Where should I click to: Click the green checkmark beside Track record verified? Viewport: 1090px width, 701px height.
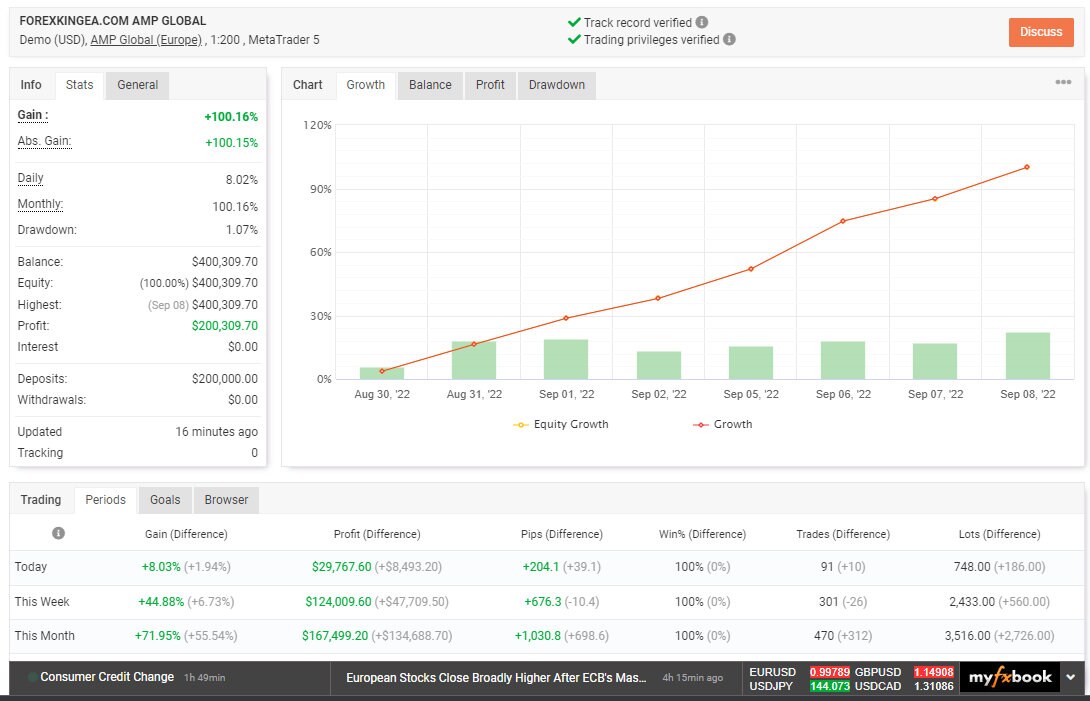tap(575, 20)
